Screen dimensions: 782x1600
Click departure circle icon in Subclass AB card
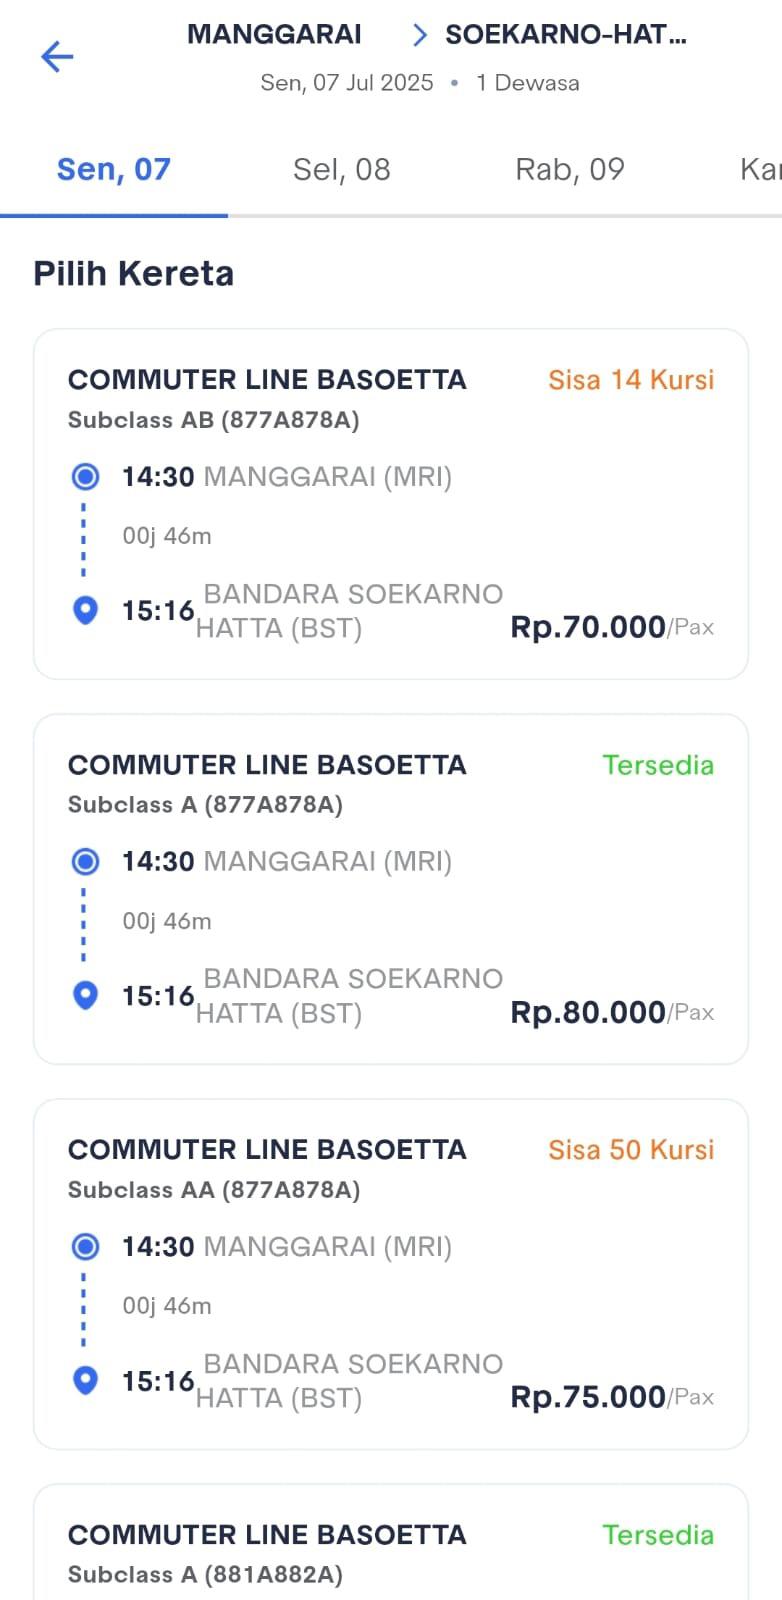86,477
